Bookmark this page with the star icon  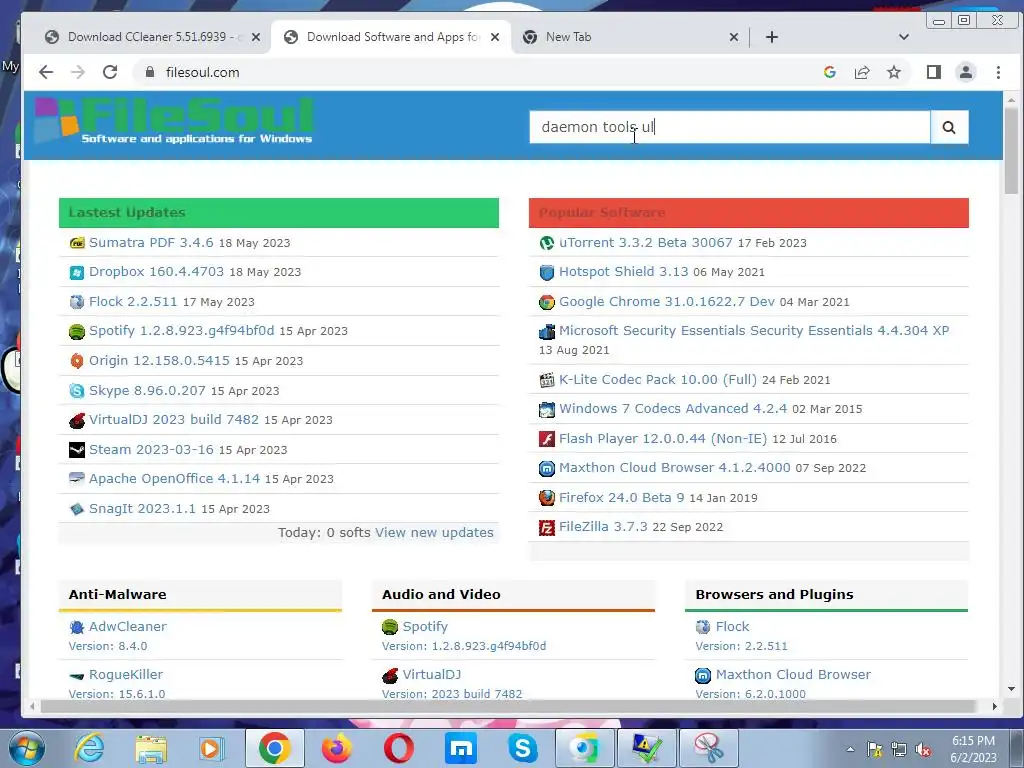point(894,72)
